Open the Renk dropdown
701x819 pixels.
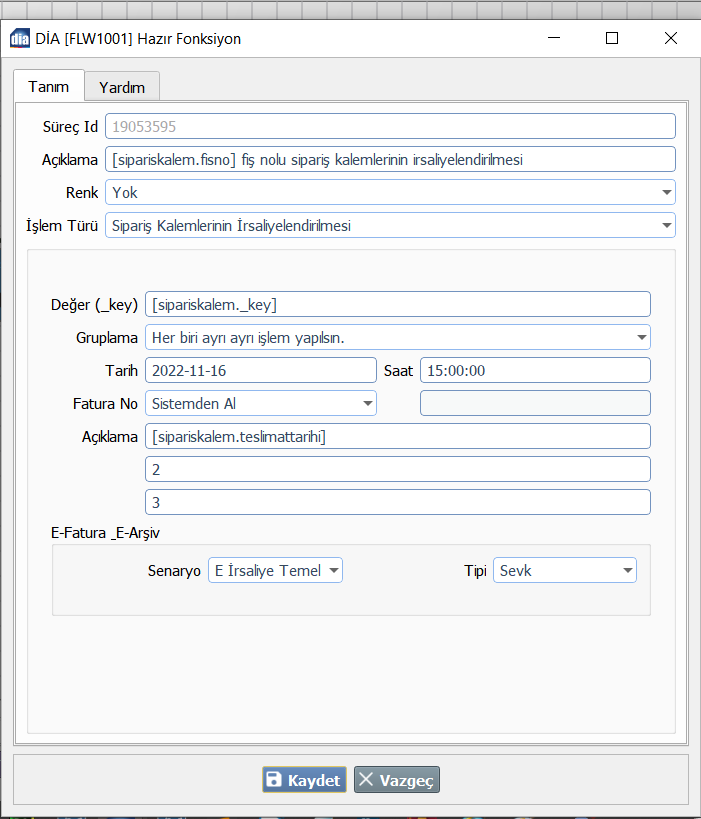click(390, 192)
